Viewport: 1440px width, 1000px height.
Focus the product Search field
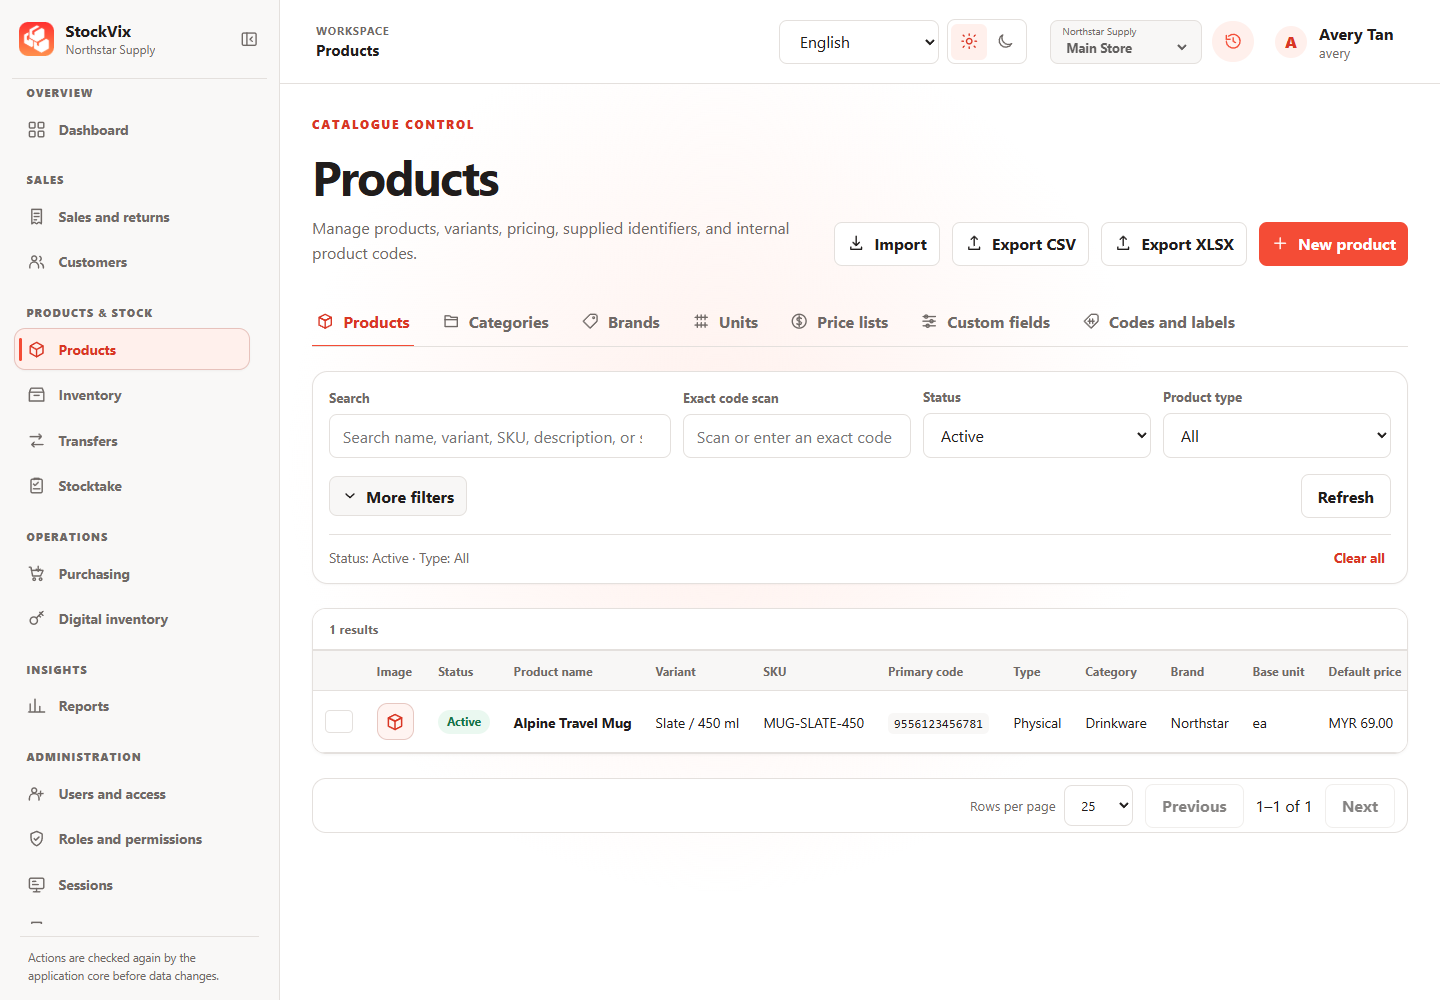coord(500,437)
